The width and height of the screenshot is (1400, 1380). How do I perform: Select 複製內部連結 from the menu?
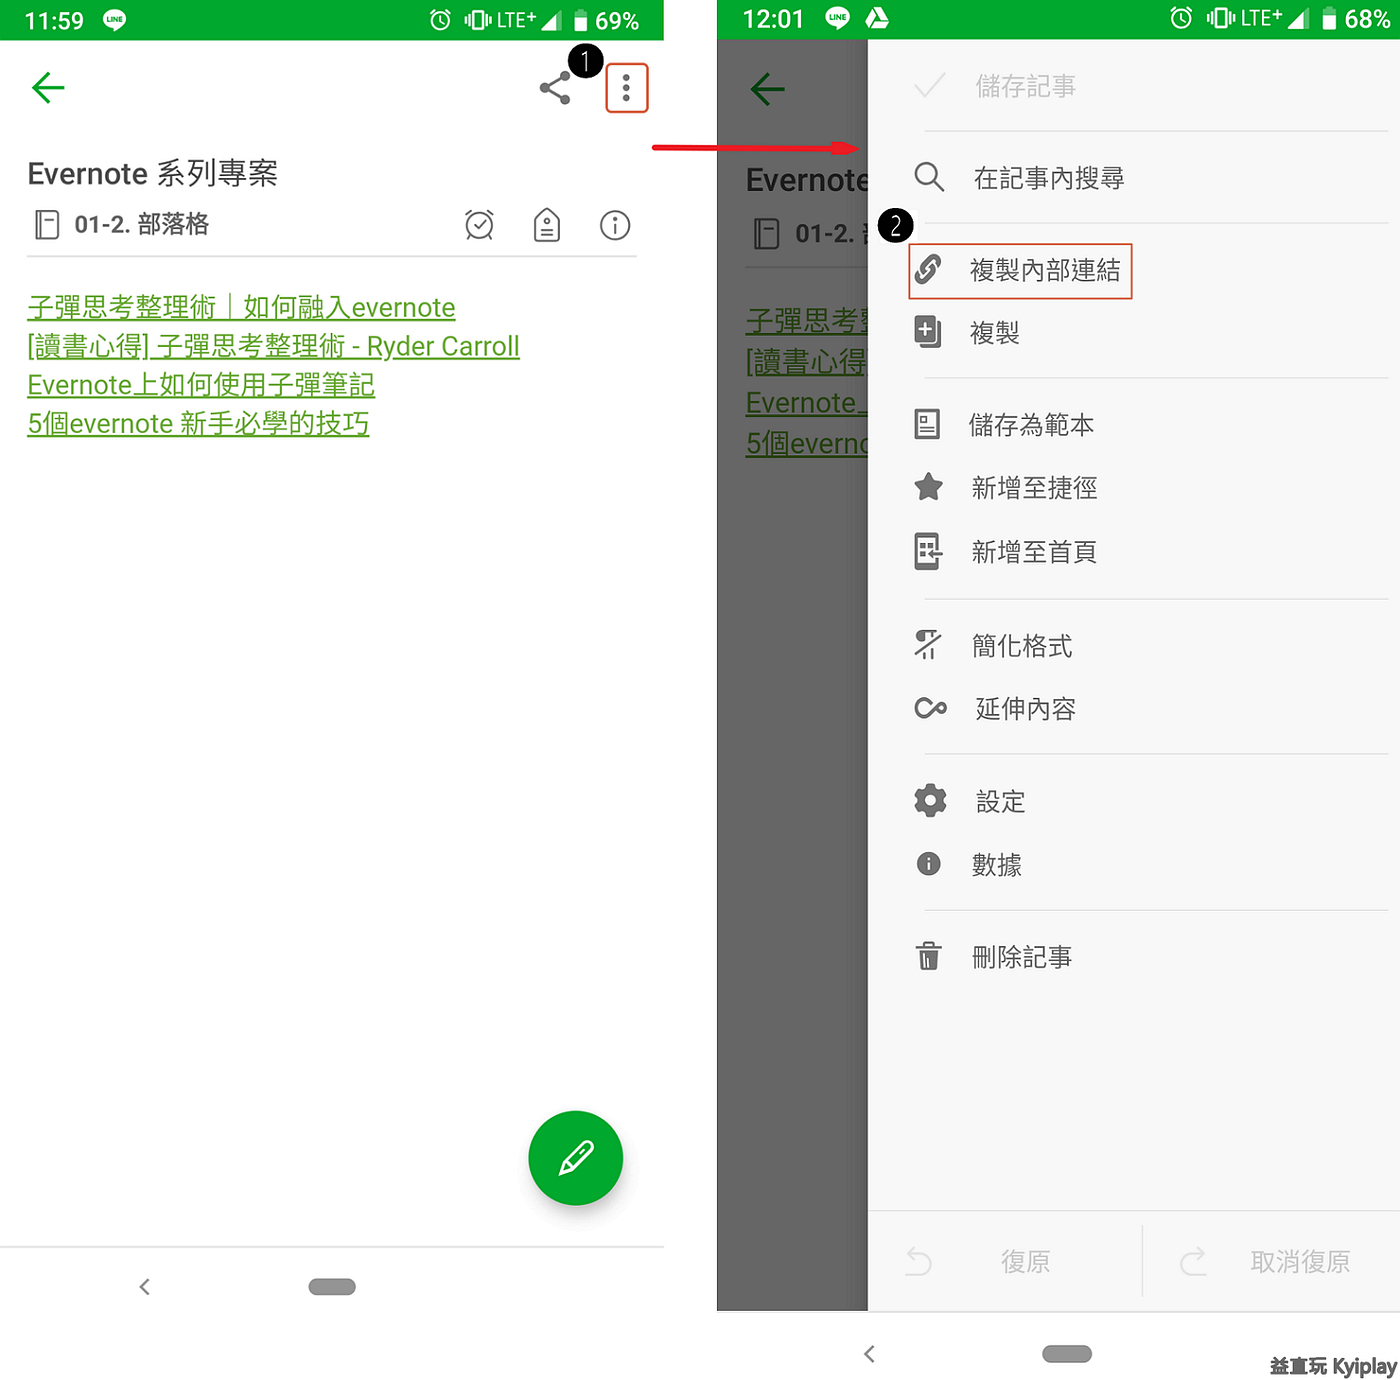[1020, 270]
